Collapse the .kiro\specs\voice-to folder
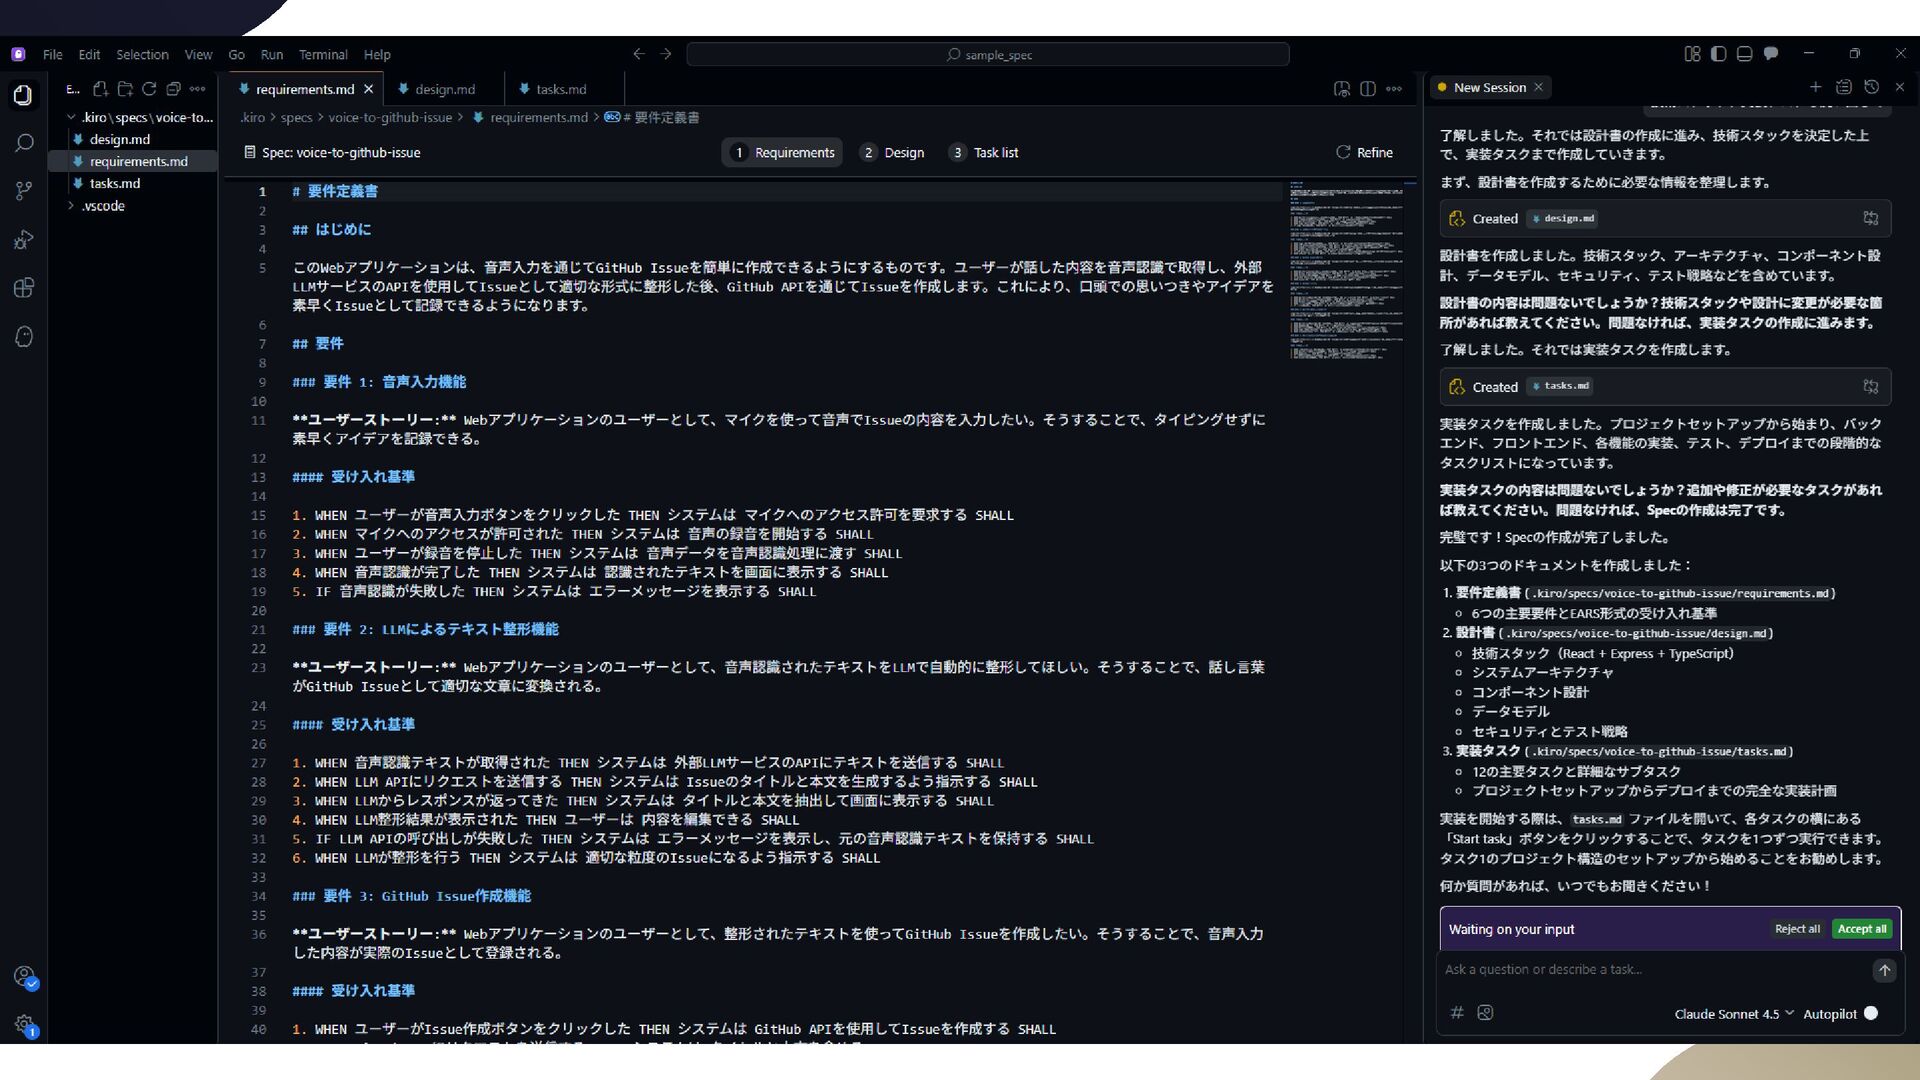The height and width of the screenshot is (1080, 1920). click(71, 117)
